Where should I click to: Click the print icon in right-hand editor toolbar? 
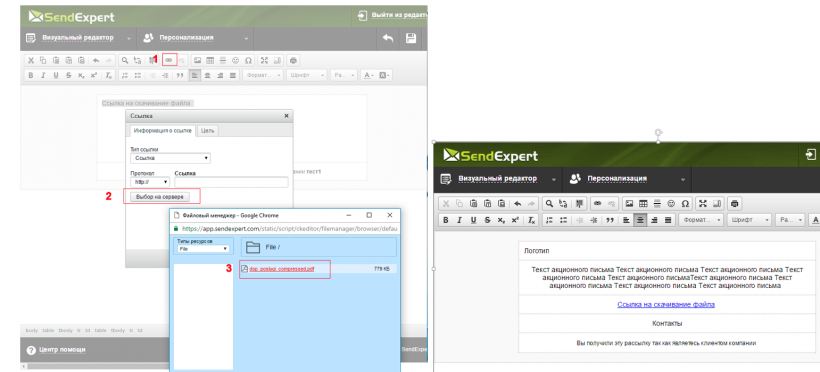[x=735, y=204]
